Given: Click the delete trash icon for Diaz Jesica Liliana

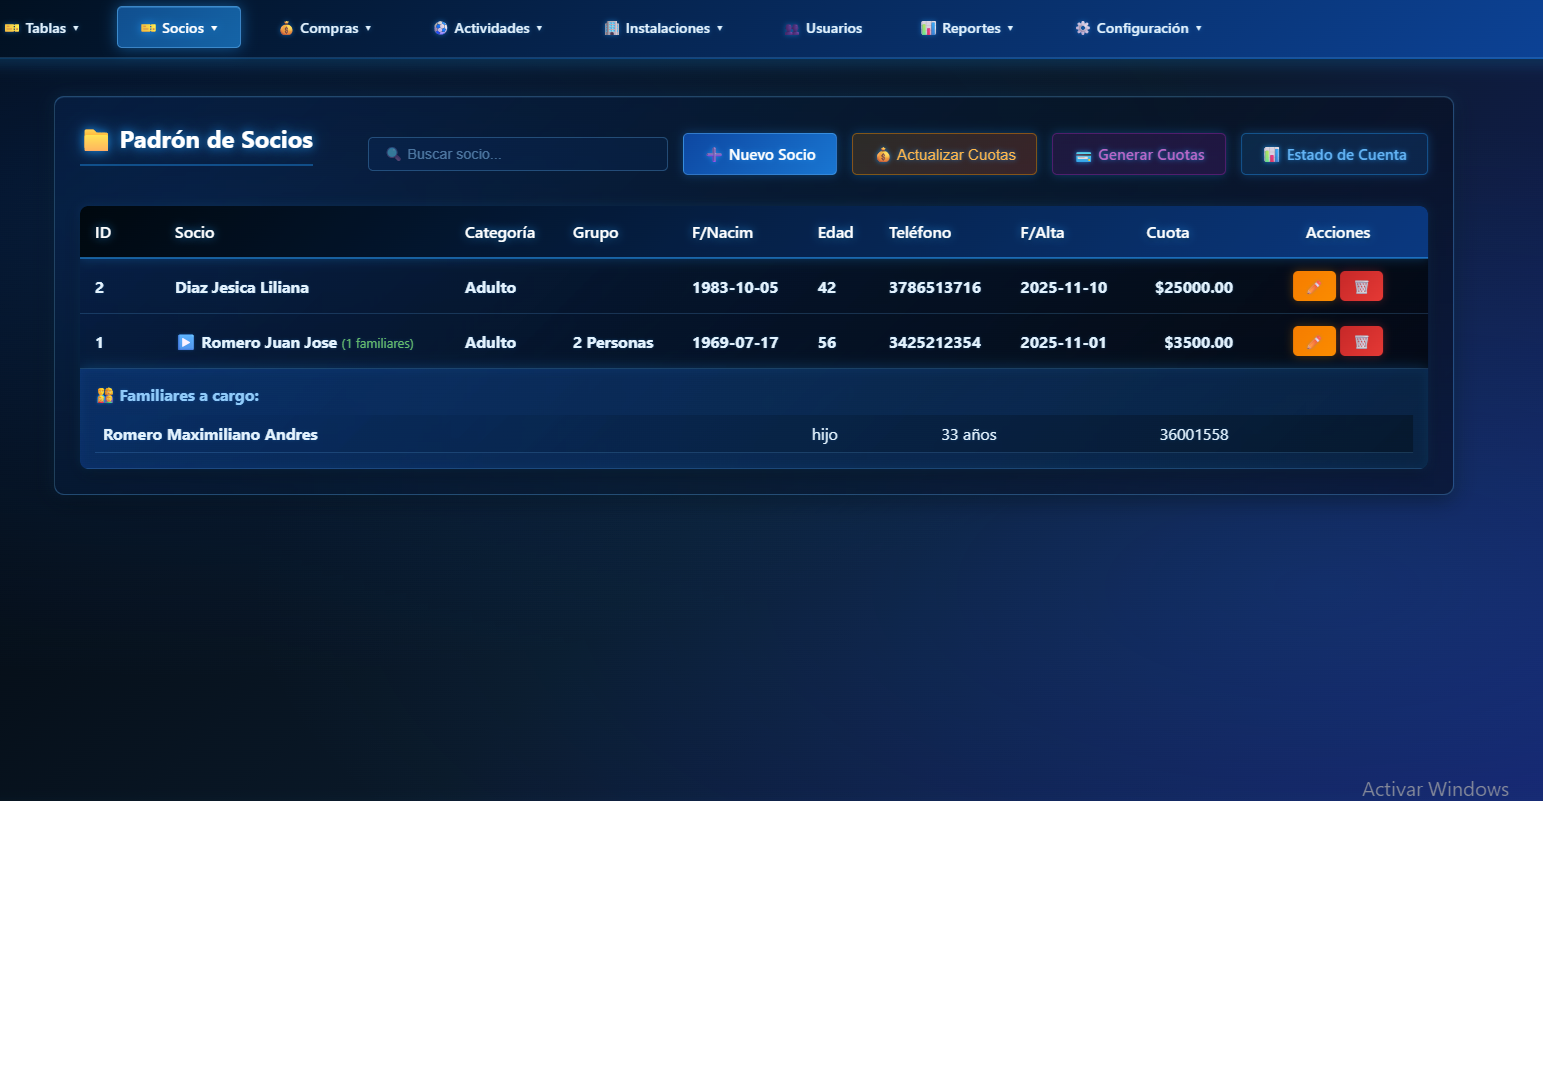Looking at the screenshot, I should (x=1361, y=287).
